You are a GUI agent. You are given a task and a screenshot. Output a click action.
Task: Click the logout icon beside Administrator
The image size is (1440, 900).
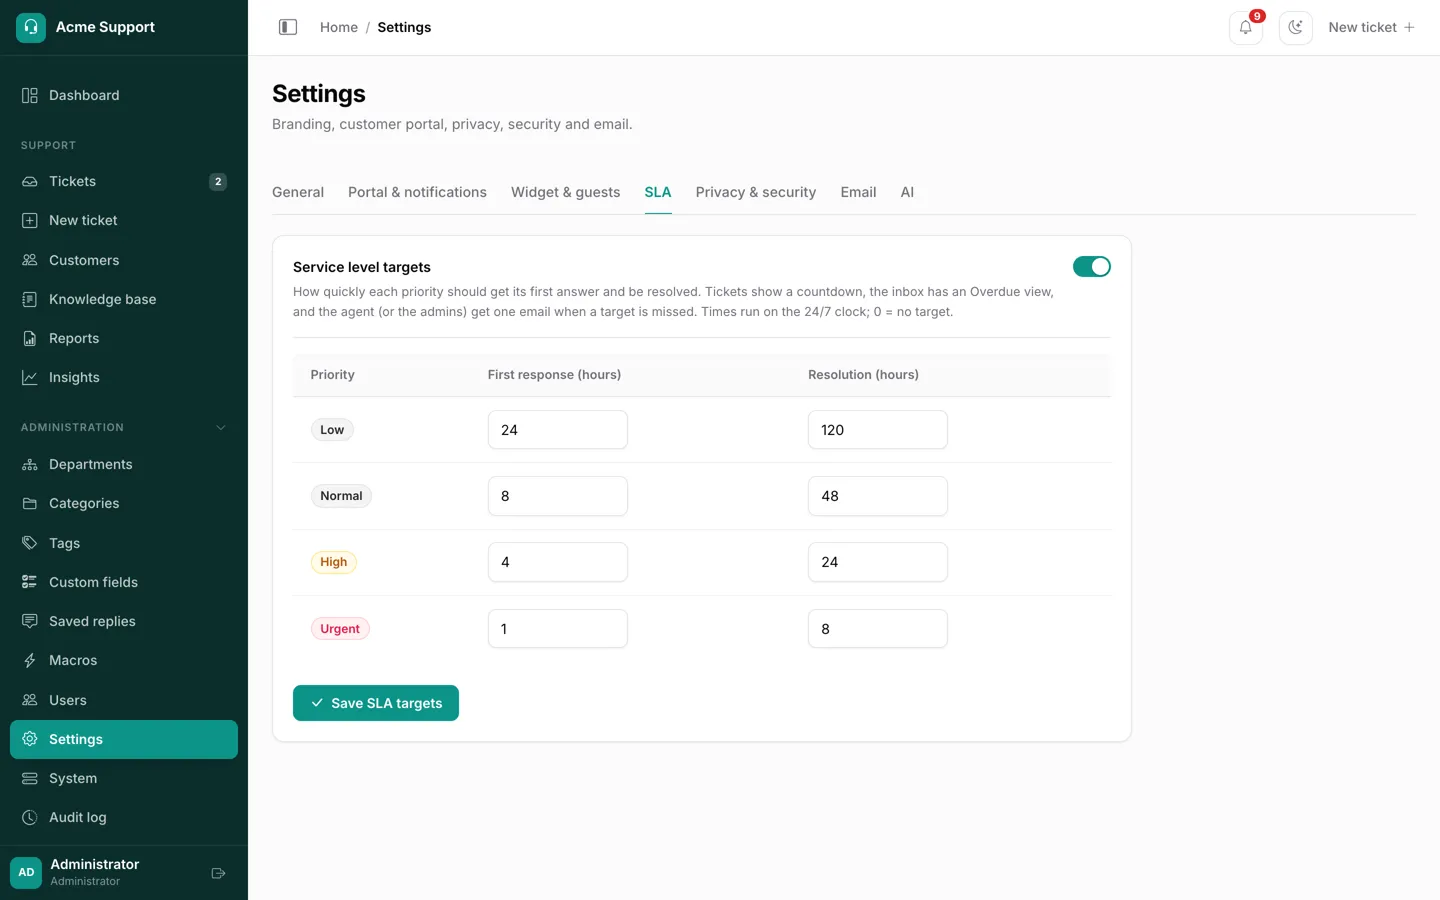pos(219,873)
